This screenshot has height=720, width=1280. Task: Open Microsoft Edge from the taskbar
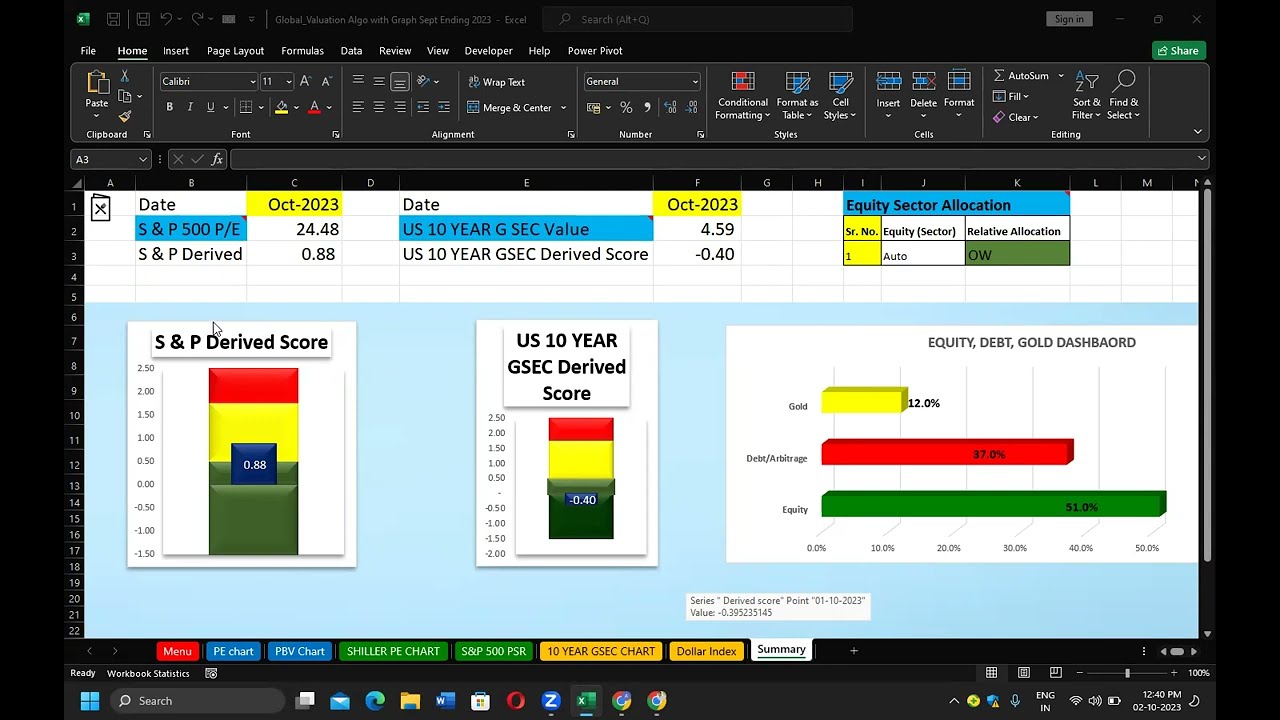375,701
